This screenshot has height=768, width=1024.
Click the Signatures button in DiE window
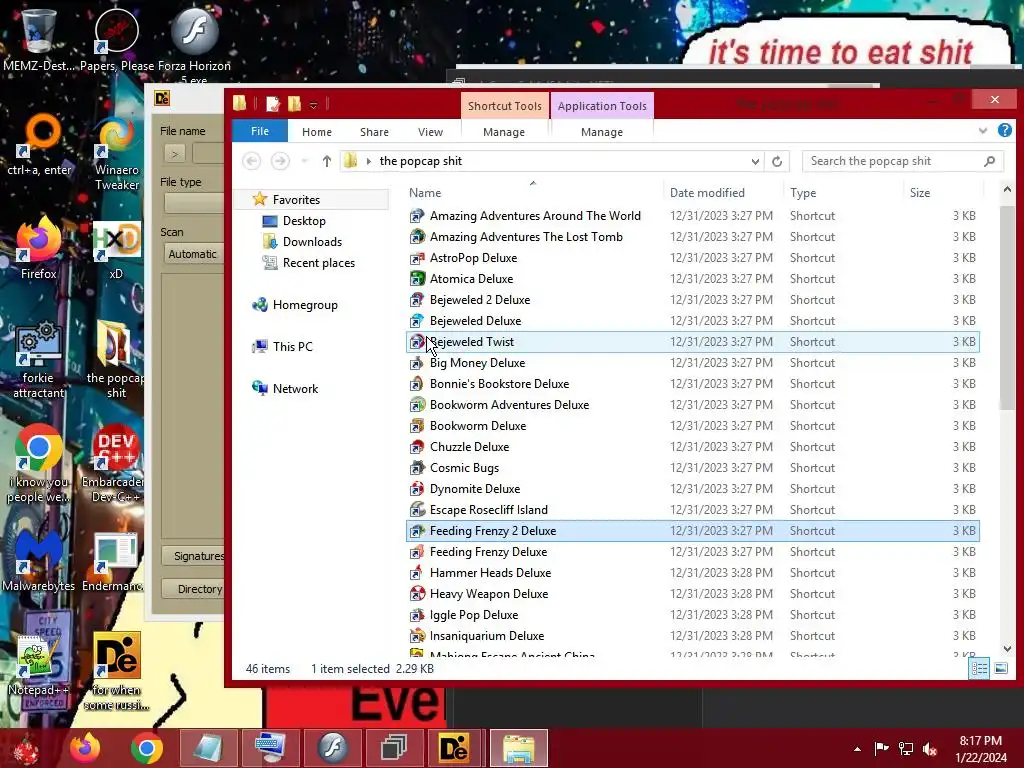[193, 556]
